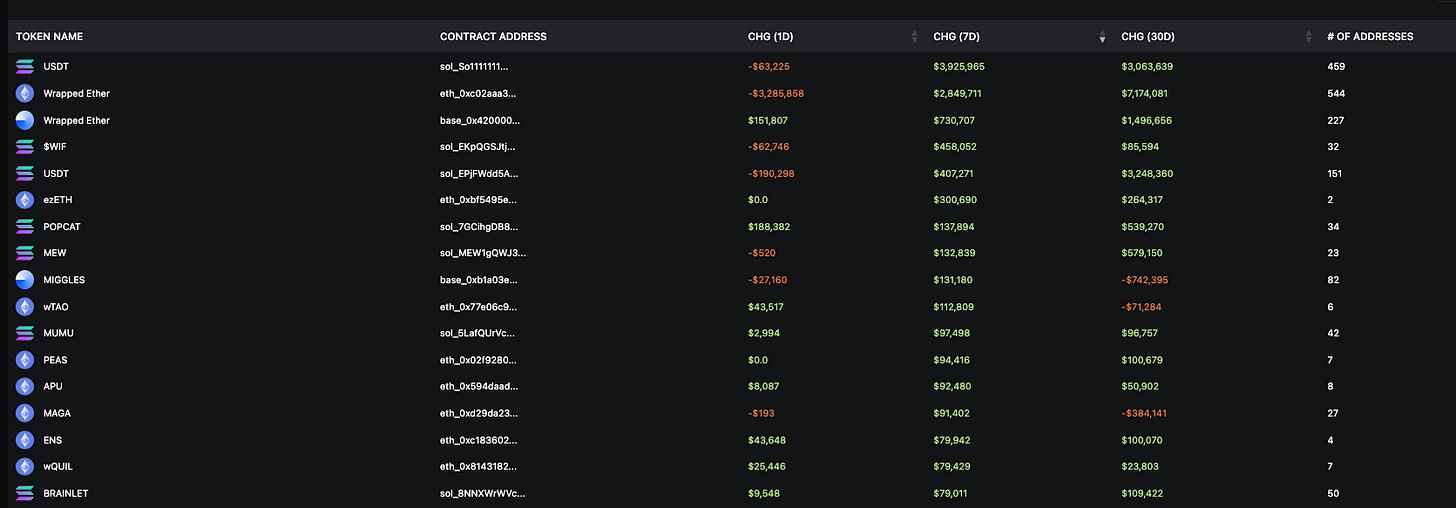
Task: Click contract address base_0x420000...
Action: click(x=480, y=120)
